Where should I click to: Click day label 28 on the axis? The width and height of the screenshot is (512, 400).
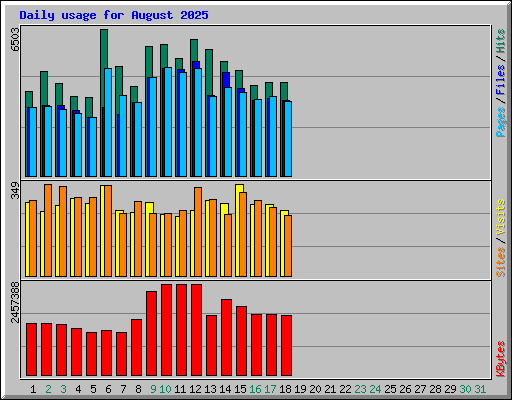(435, 389)
